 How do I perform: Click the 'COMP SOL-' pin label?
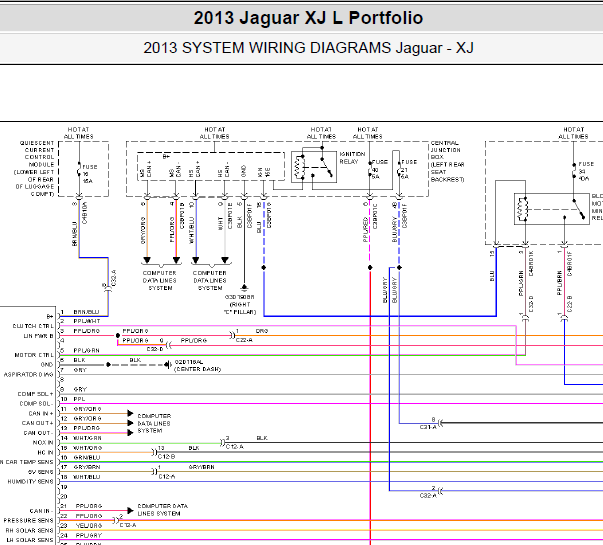point(37,403)
